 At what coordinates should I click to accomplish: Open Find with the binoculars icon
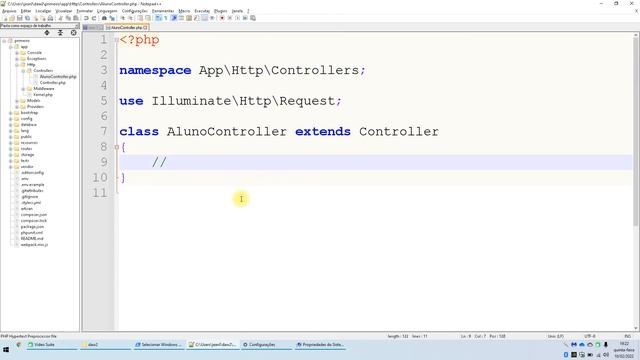point(104,18)
